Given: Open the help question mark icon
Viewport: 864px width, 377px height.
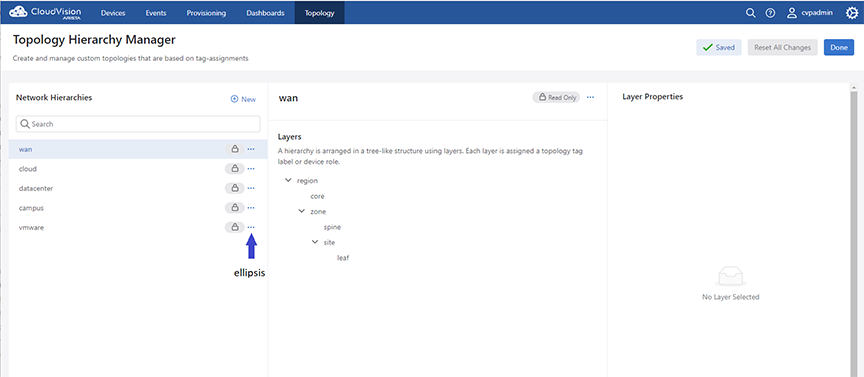Looking at the screenshot, I should point(770,13).
